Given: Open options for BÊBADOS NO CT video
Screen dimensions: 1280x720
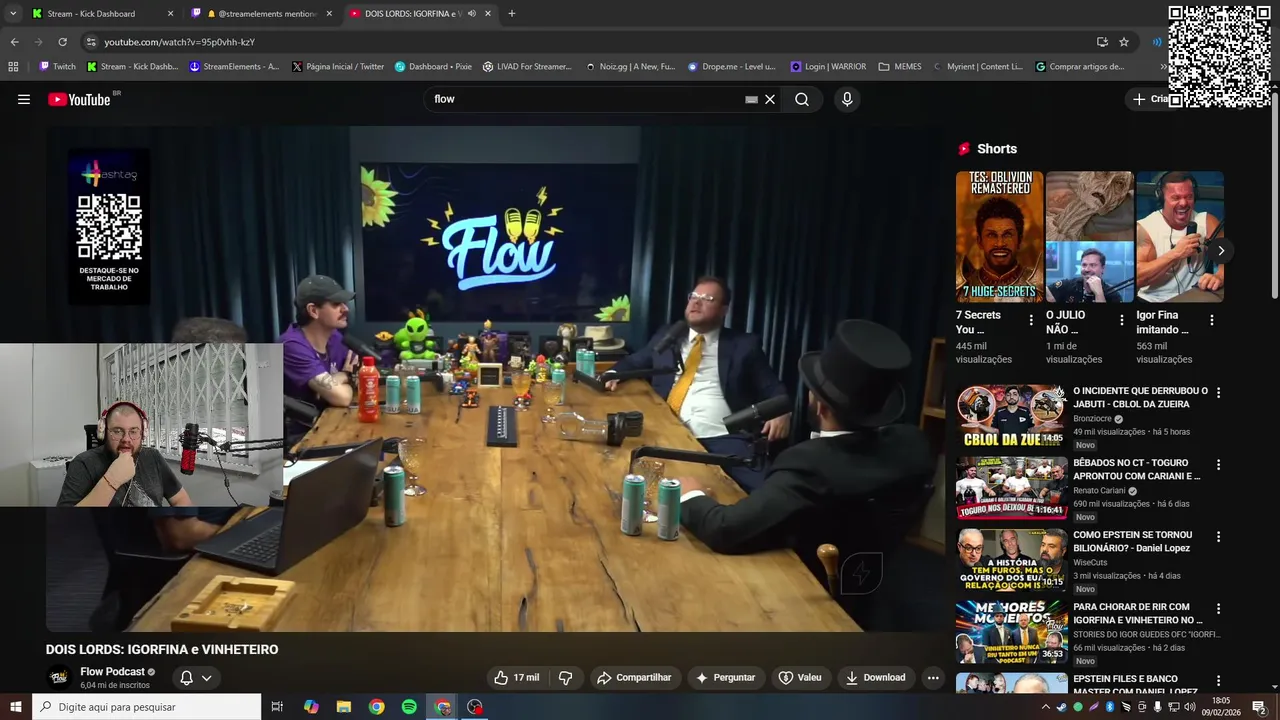Looking at the screenshot, I should coord(1218,465).
